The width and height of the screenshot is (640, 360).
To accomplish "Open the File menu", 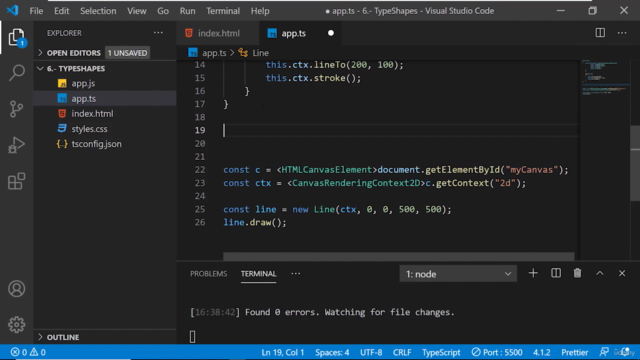I will coord(36,11).
